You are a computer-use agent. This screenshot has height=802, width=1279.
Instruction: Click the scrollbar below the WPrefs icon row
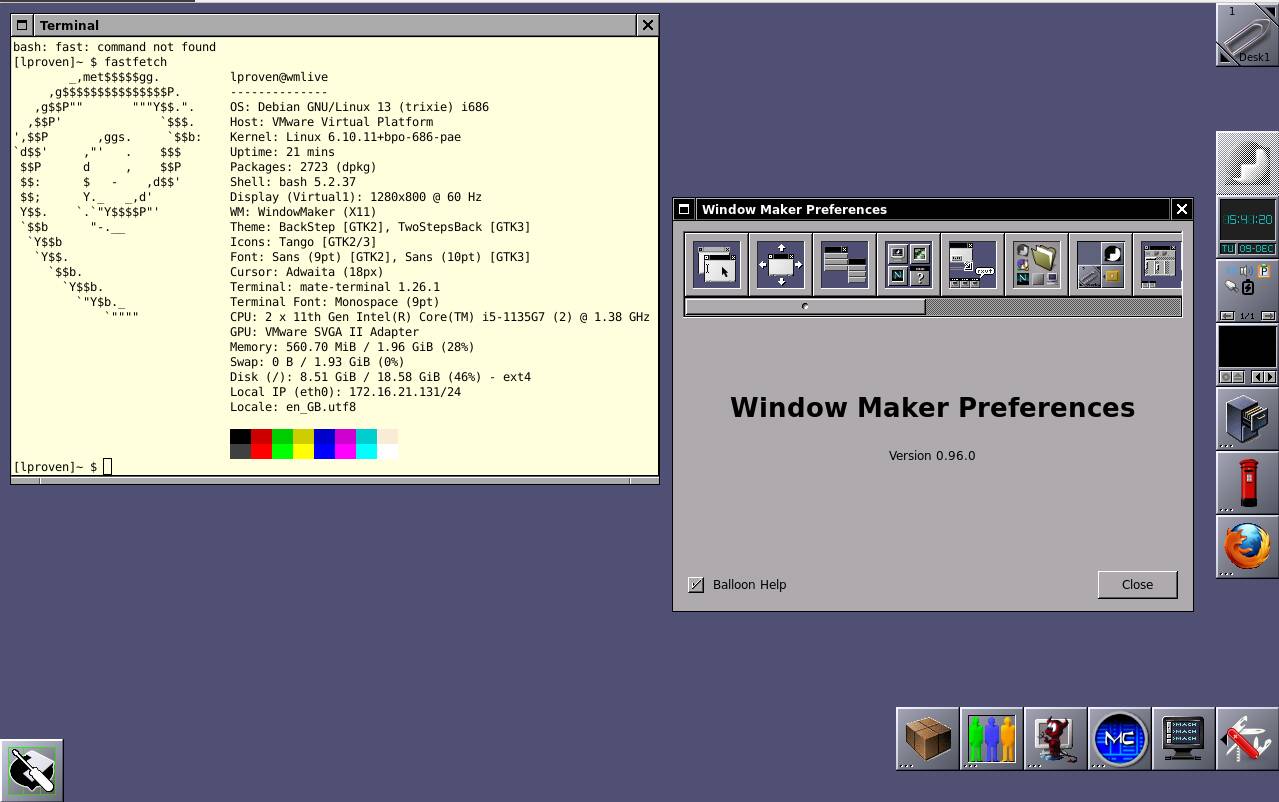pyautogui.click(x=805, y=306)
